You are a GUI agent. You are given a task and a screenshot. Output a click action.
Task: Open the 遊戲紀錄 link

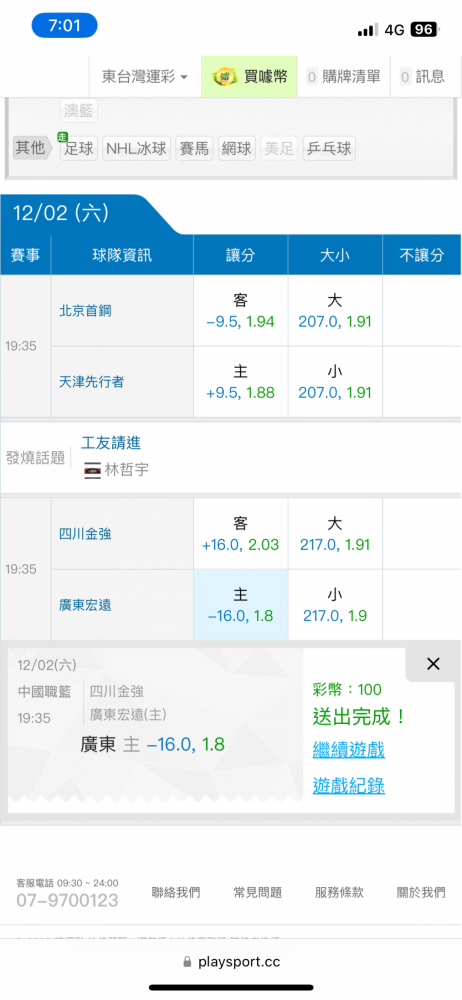(x=348, y=786)
